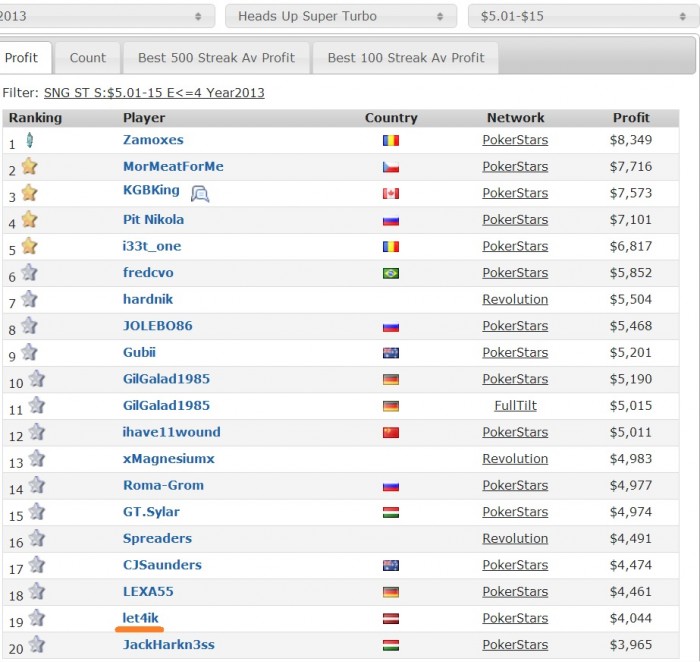The image size is (700, 662).
Task: Click the Latvian flag in let4ik's row
Action: [x=391, y=619]
